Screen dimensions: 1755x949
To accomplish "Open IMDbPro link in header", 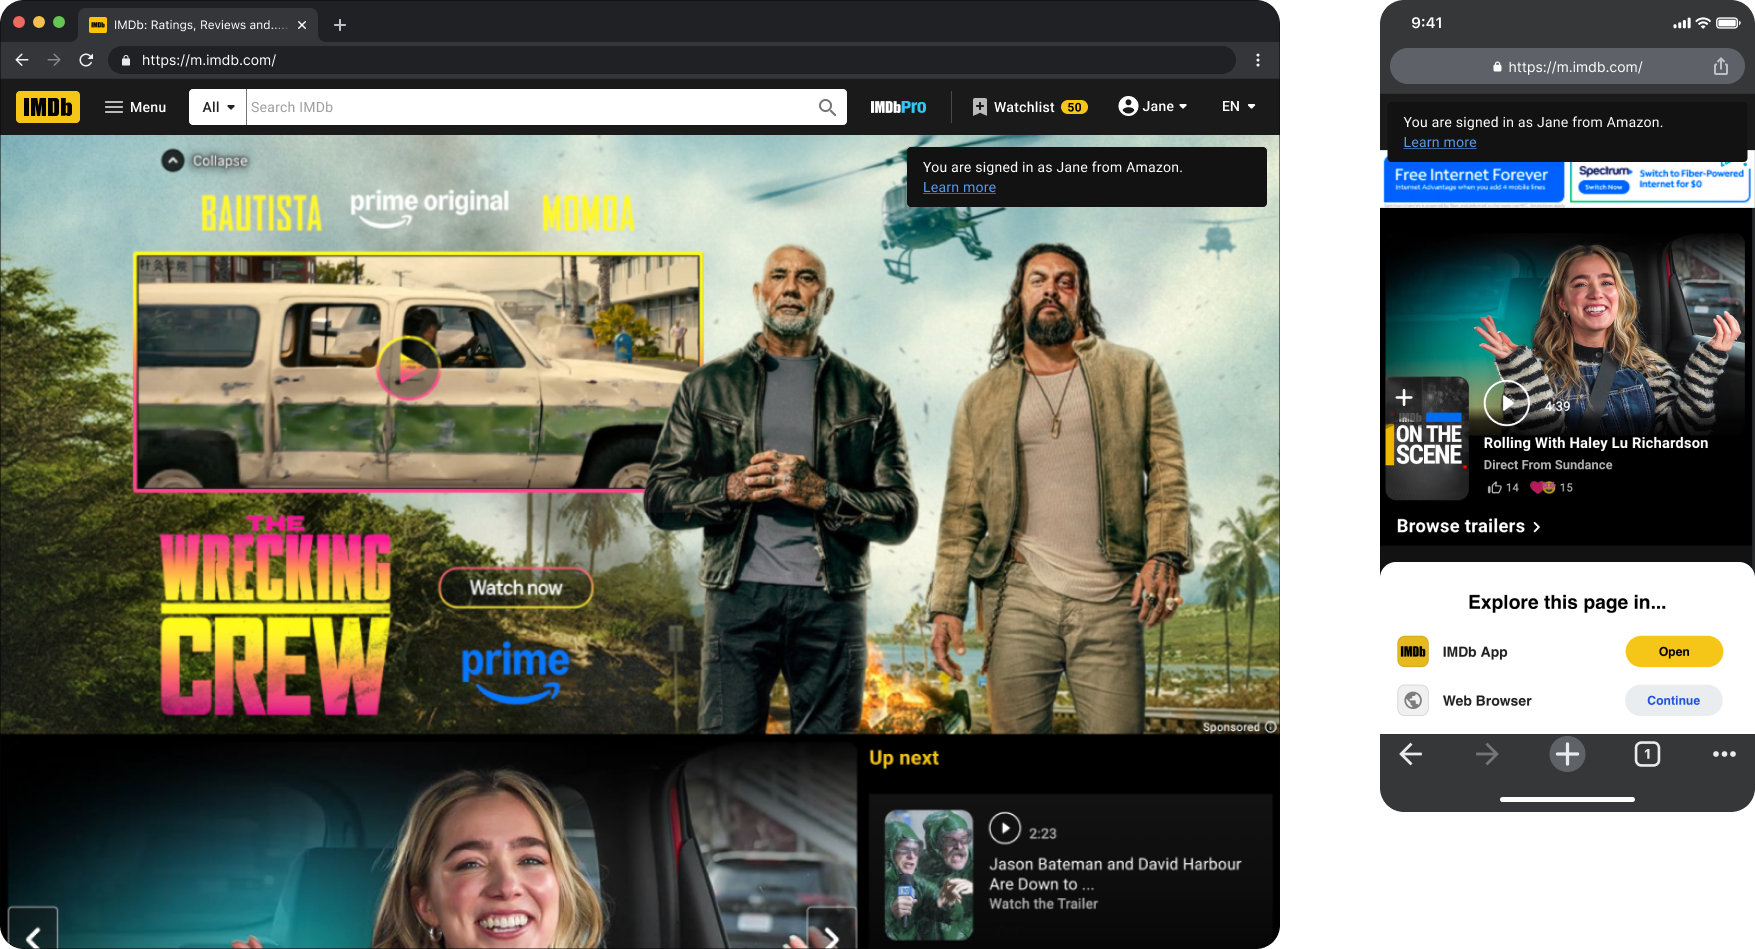I will click(x=898, y=107).
